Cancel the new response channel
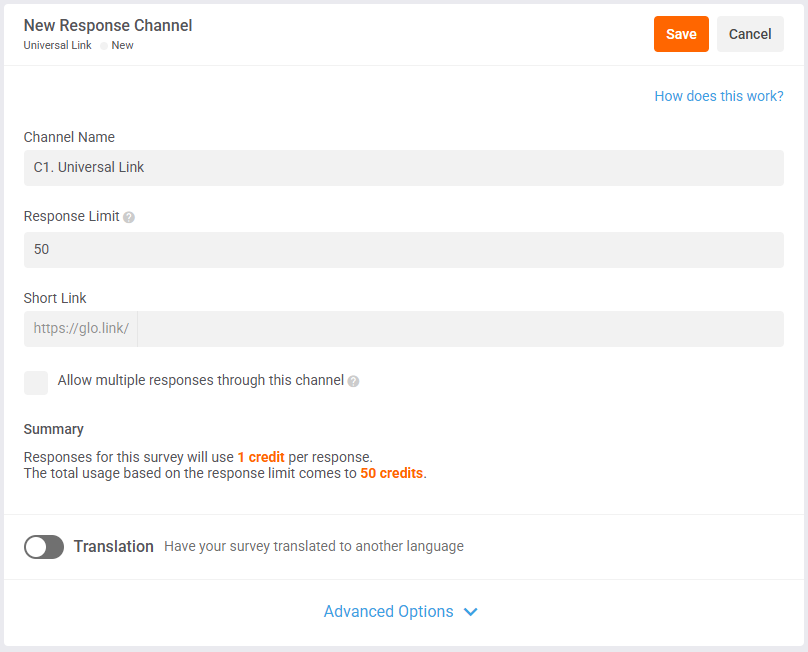Image resolution: width=808 pixels, height=652 pixels. tap(750, 34)
